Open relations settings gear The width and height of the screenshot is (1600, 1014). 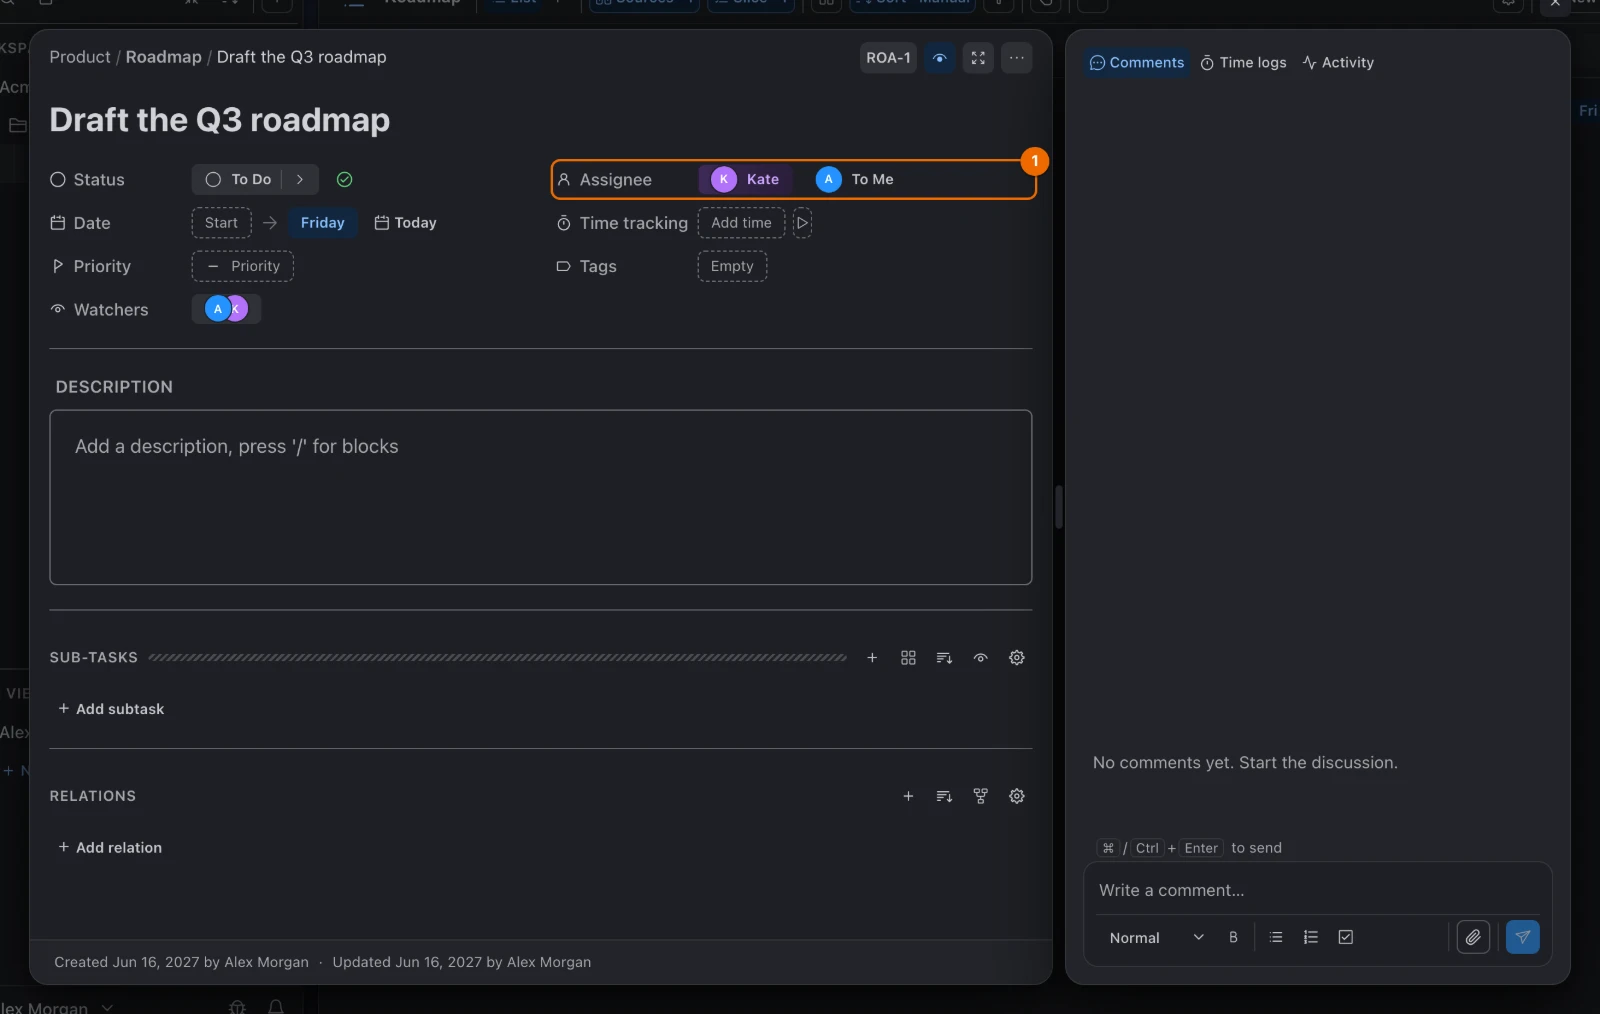click(1017, 796)
